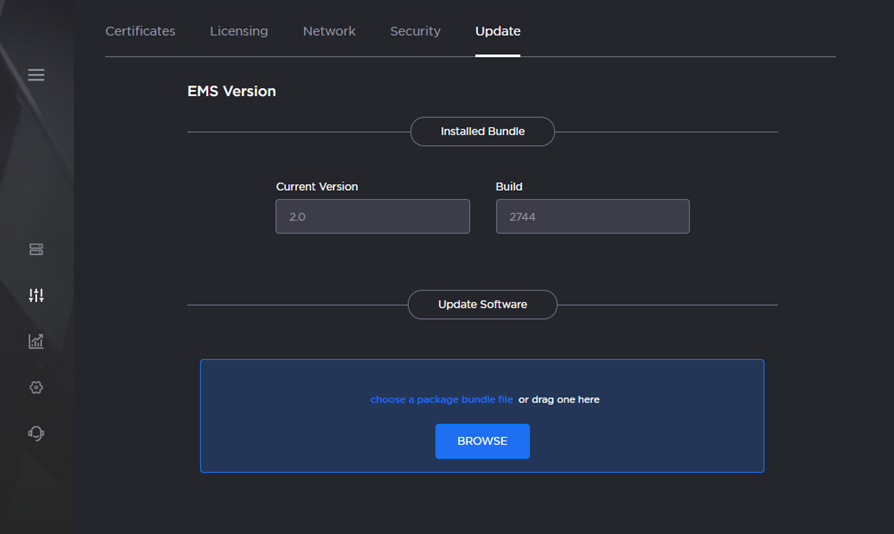Click the 'choose a package bundle file' link
Image resolution: width=894 pixels, height=534 pixels.
[441, 399]
